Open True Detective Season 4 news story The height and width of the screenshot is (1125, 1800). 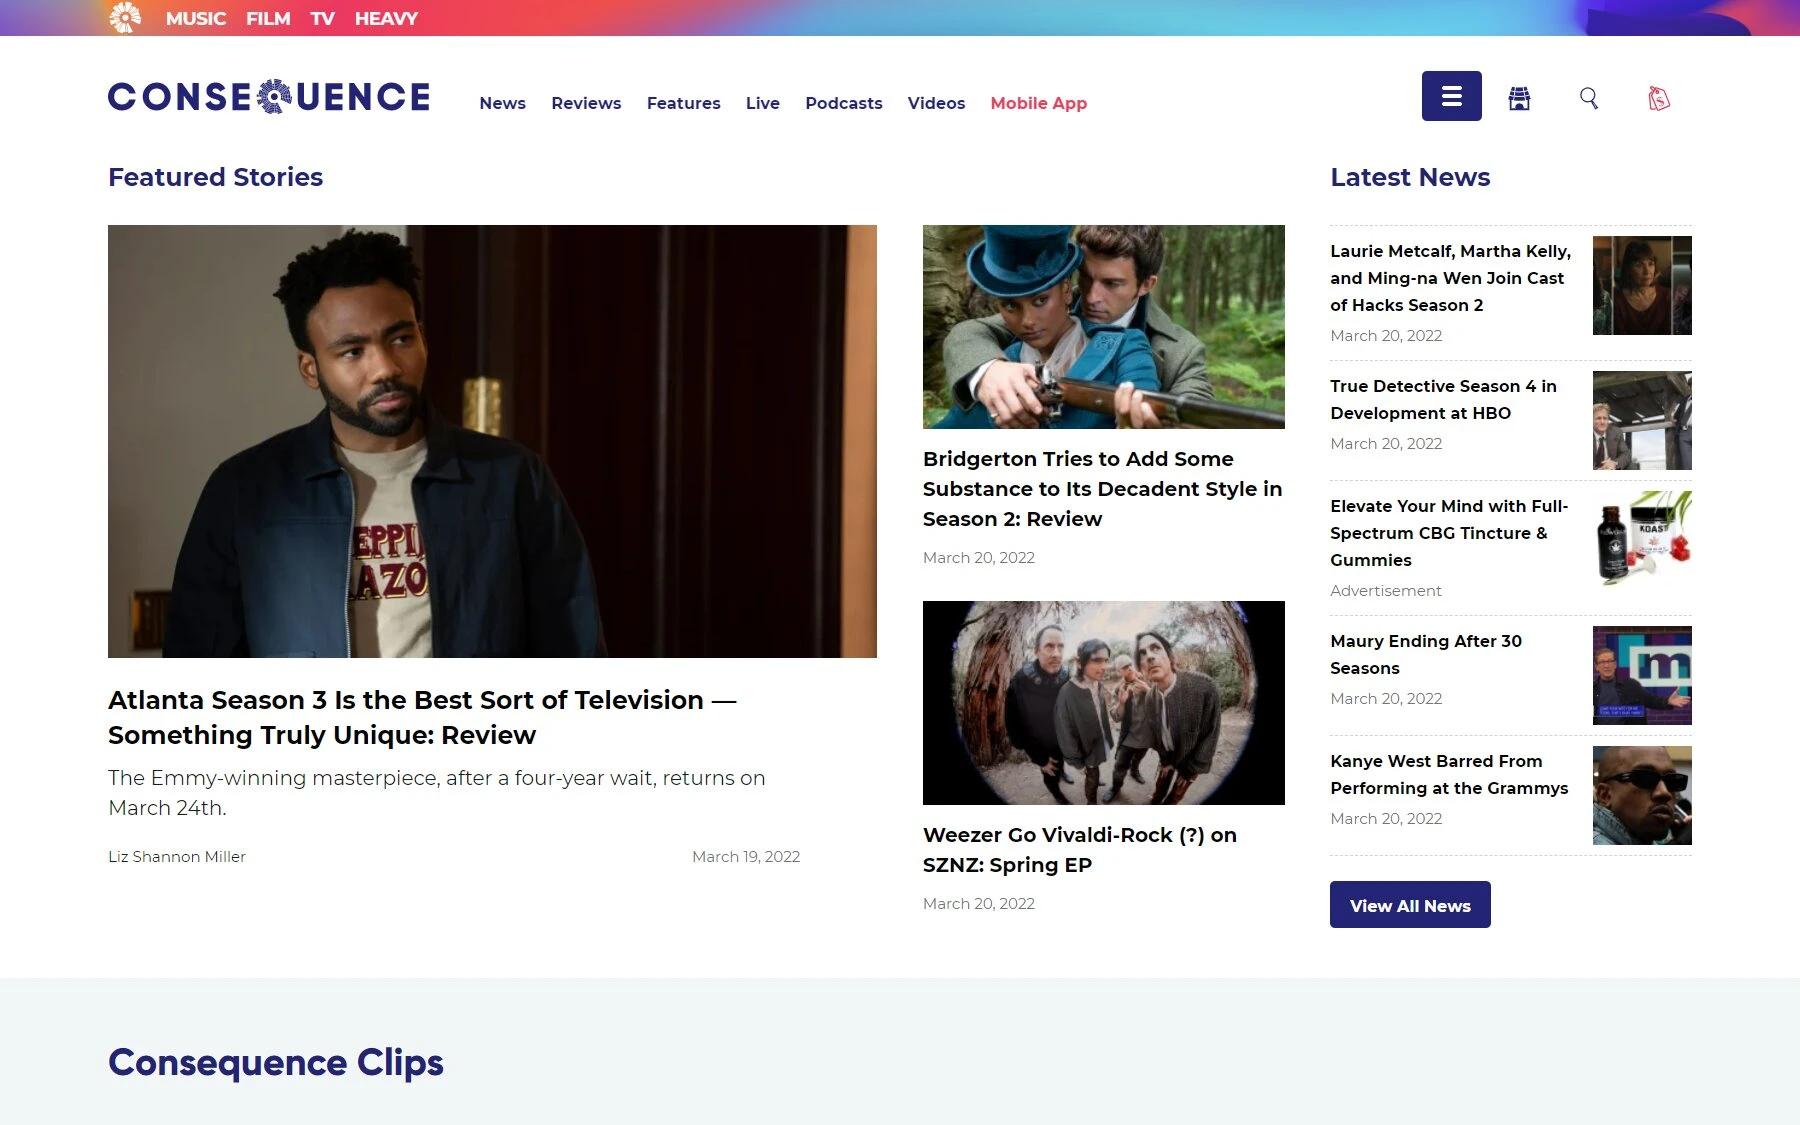[x=1442, y=399]
